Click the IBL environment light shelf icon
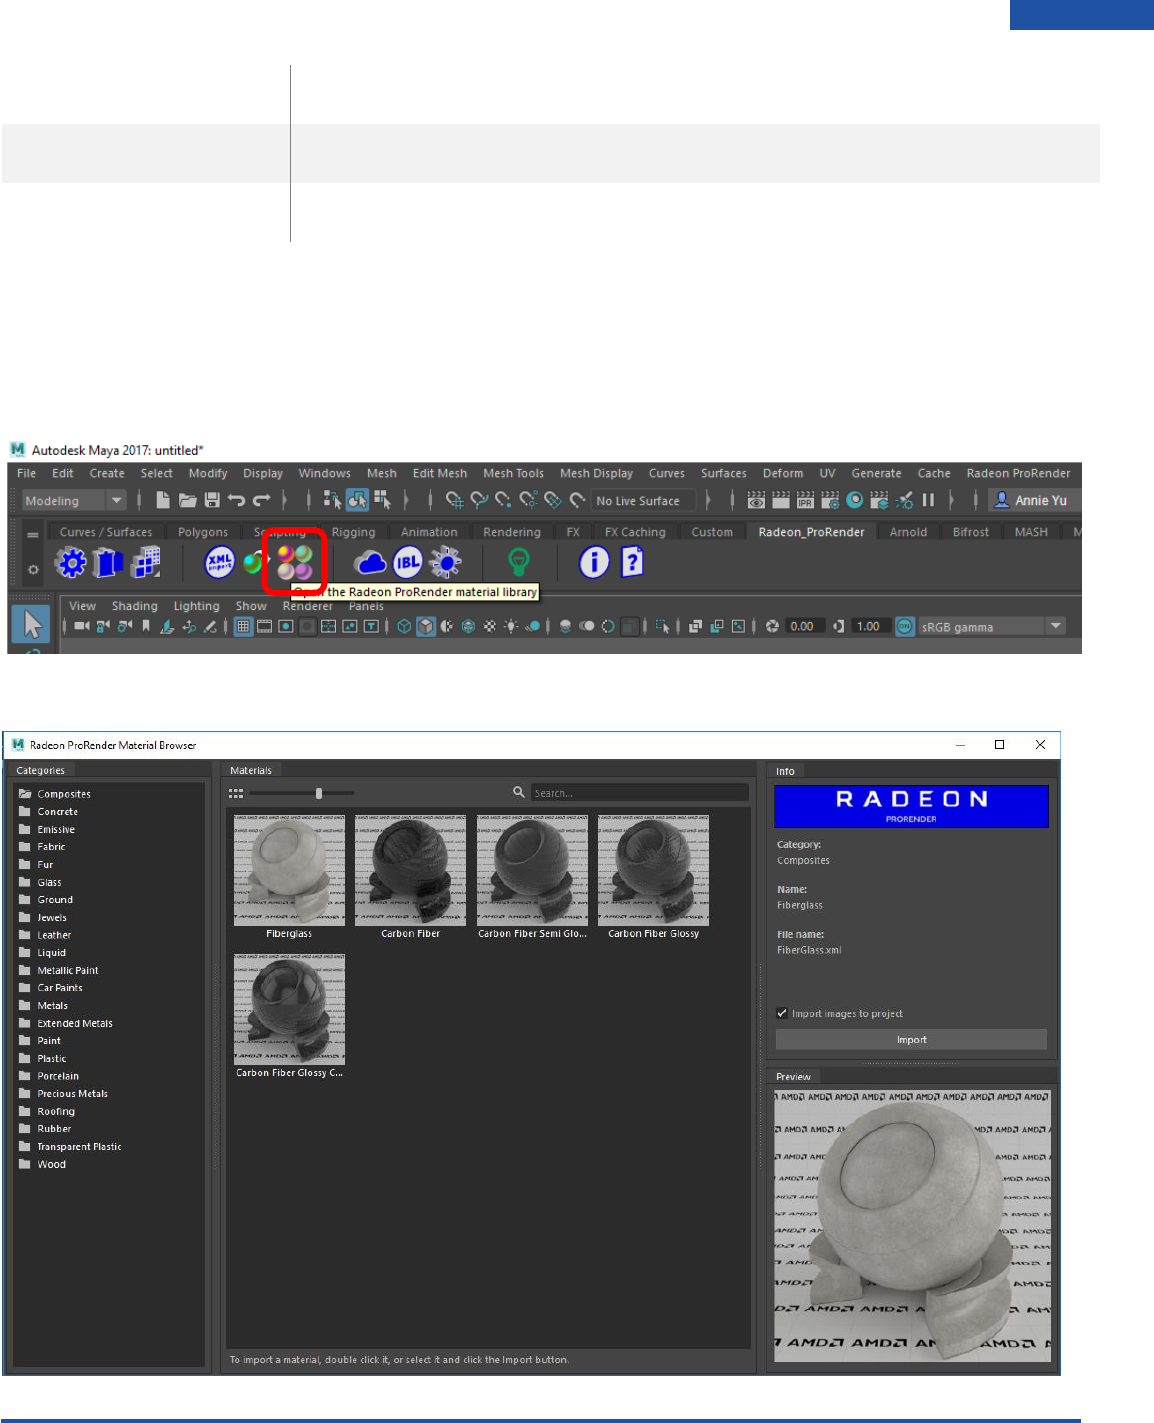This screenshot has height=1423, width=1154. point(408,563)
